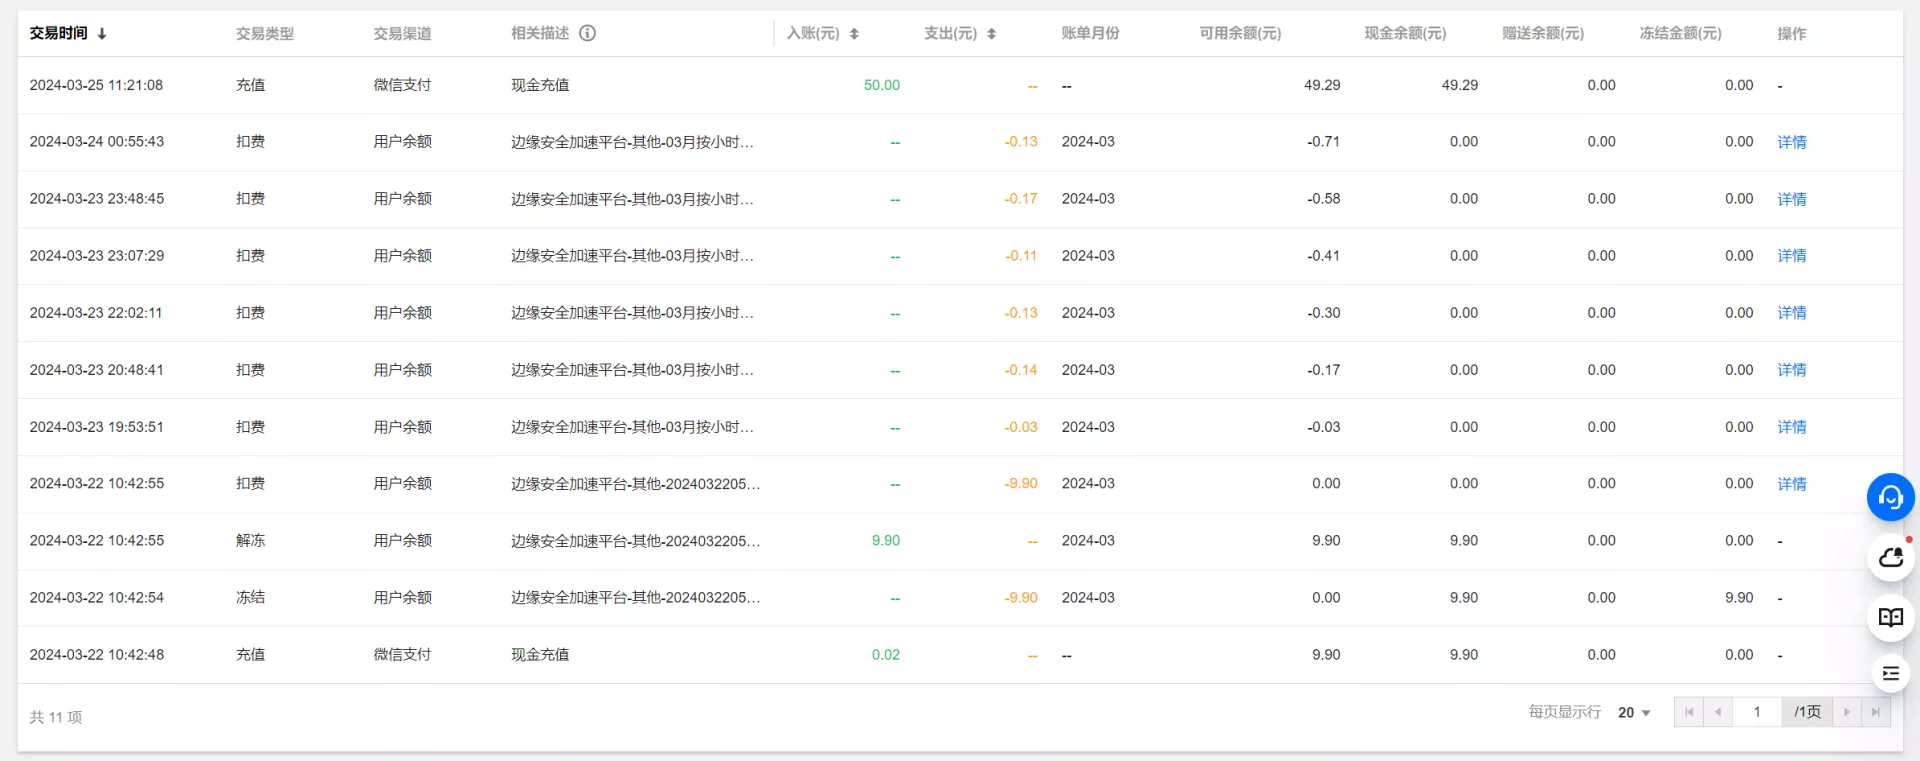Click the 共 11 项 total count text
The height and width of the screenshot is (761, 1920).
point(56,717)
